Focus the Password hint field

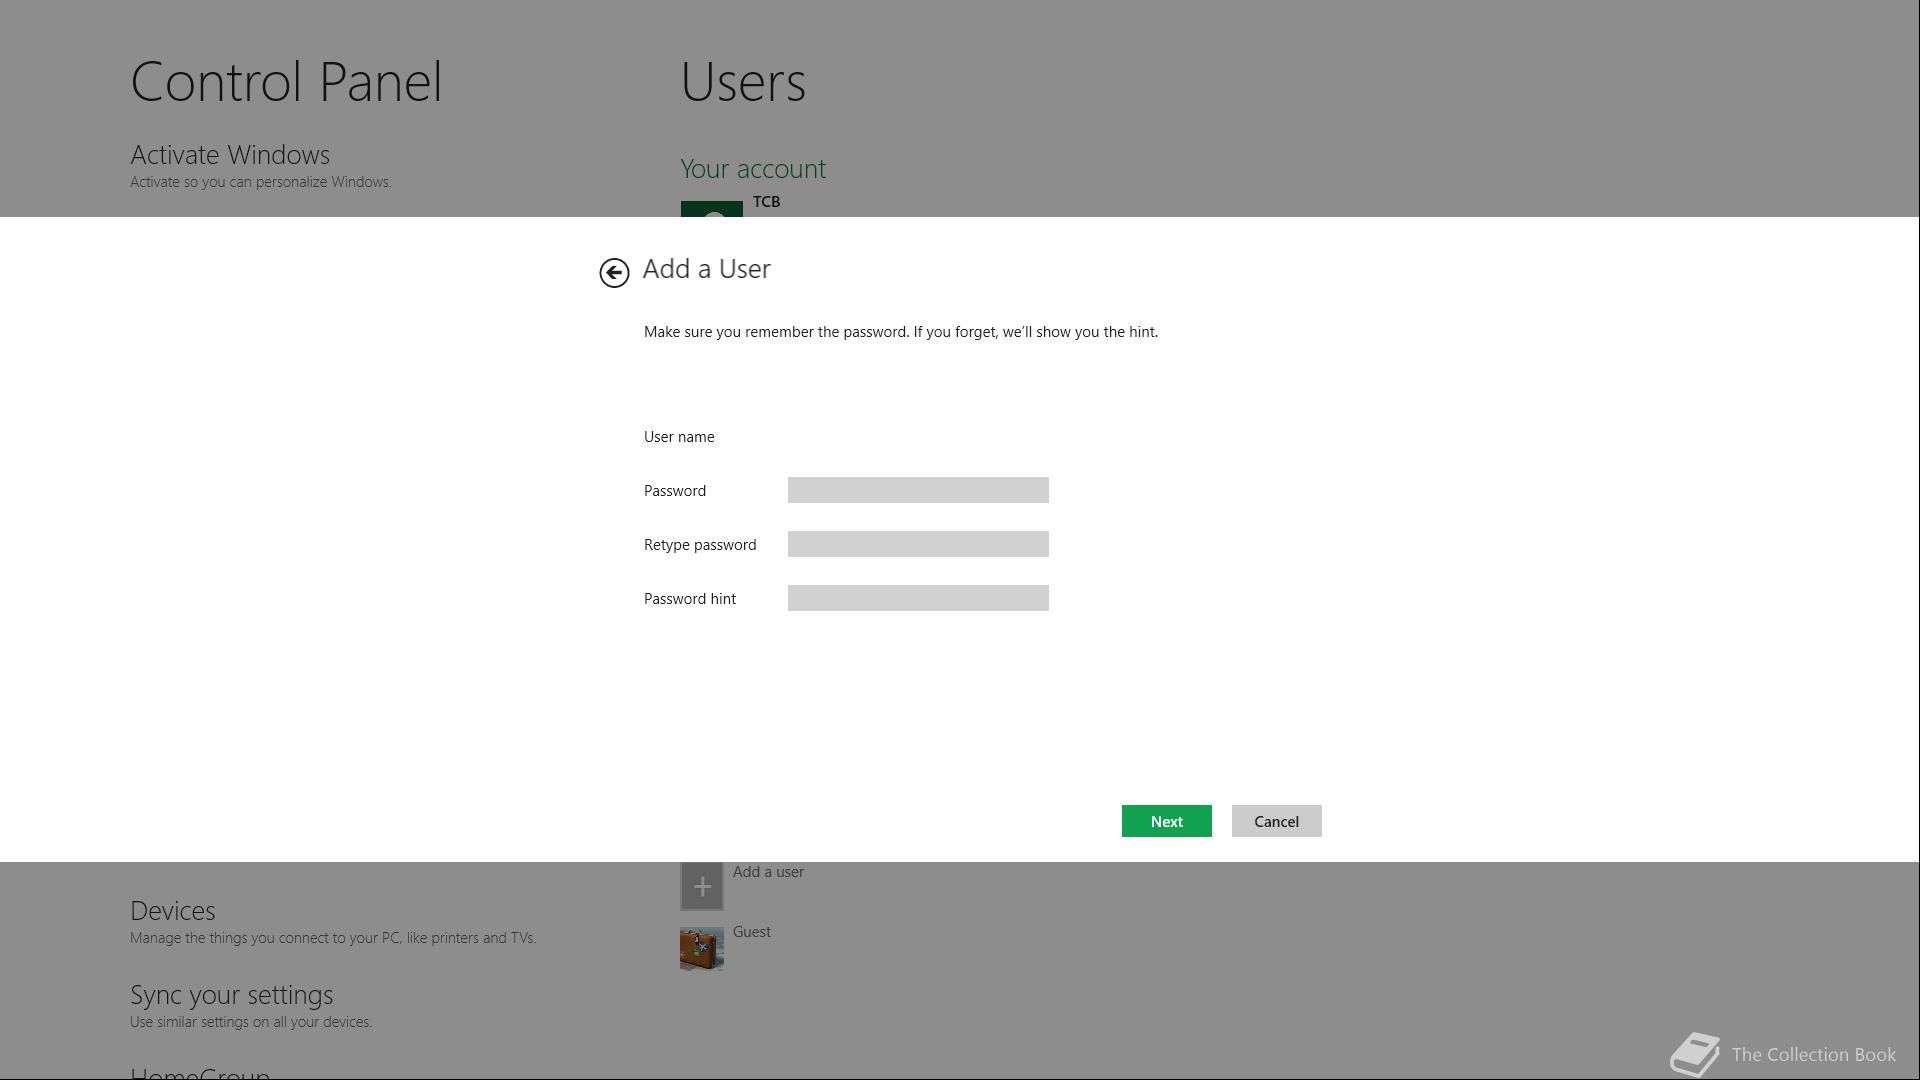[918, 598]
